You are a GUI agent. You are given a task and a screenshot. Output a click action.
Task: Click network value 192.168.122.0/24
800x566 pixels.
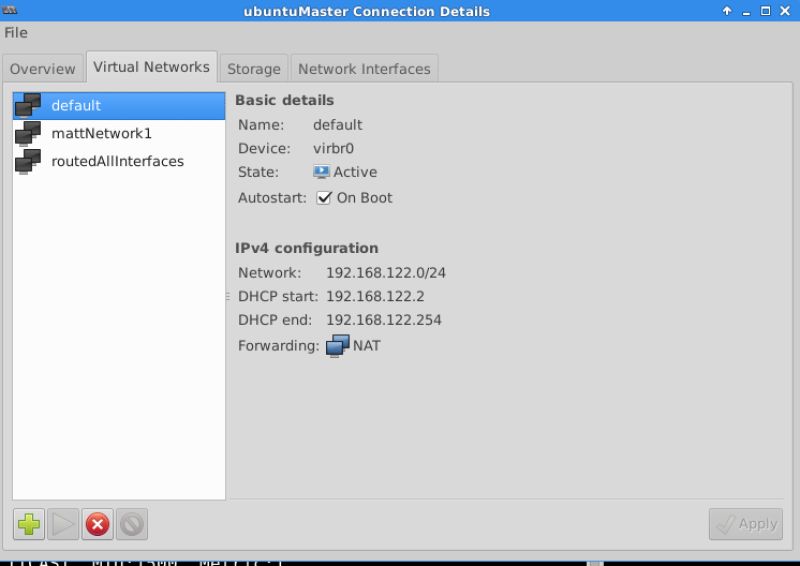pos(386,273)
